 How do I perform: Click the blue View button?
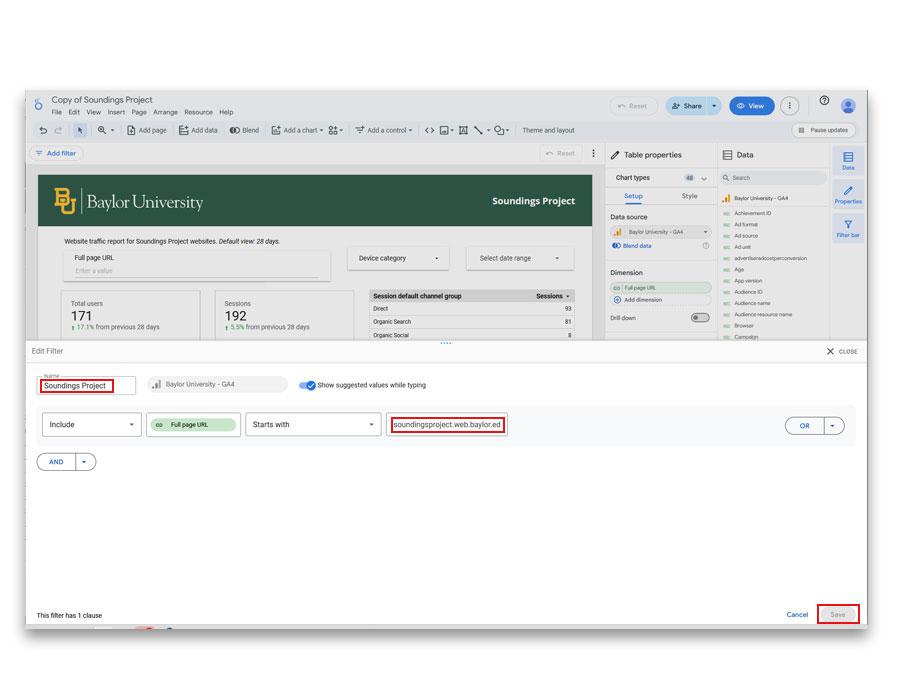(x=751, y=106)
